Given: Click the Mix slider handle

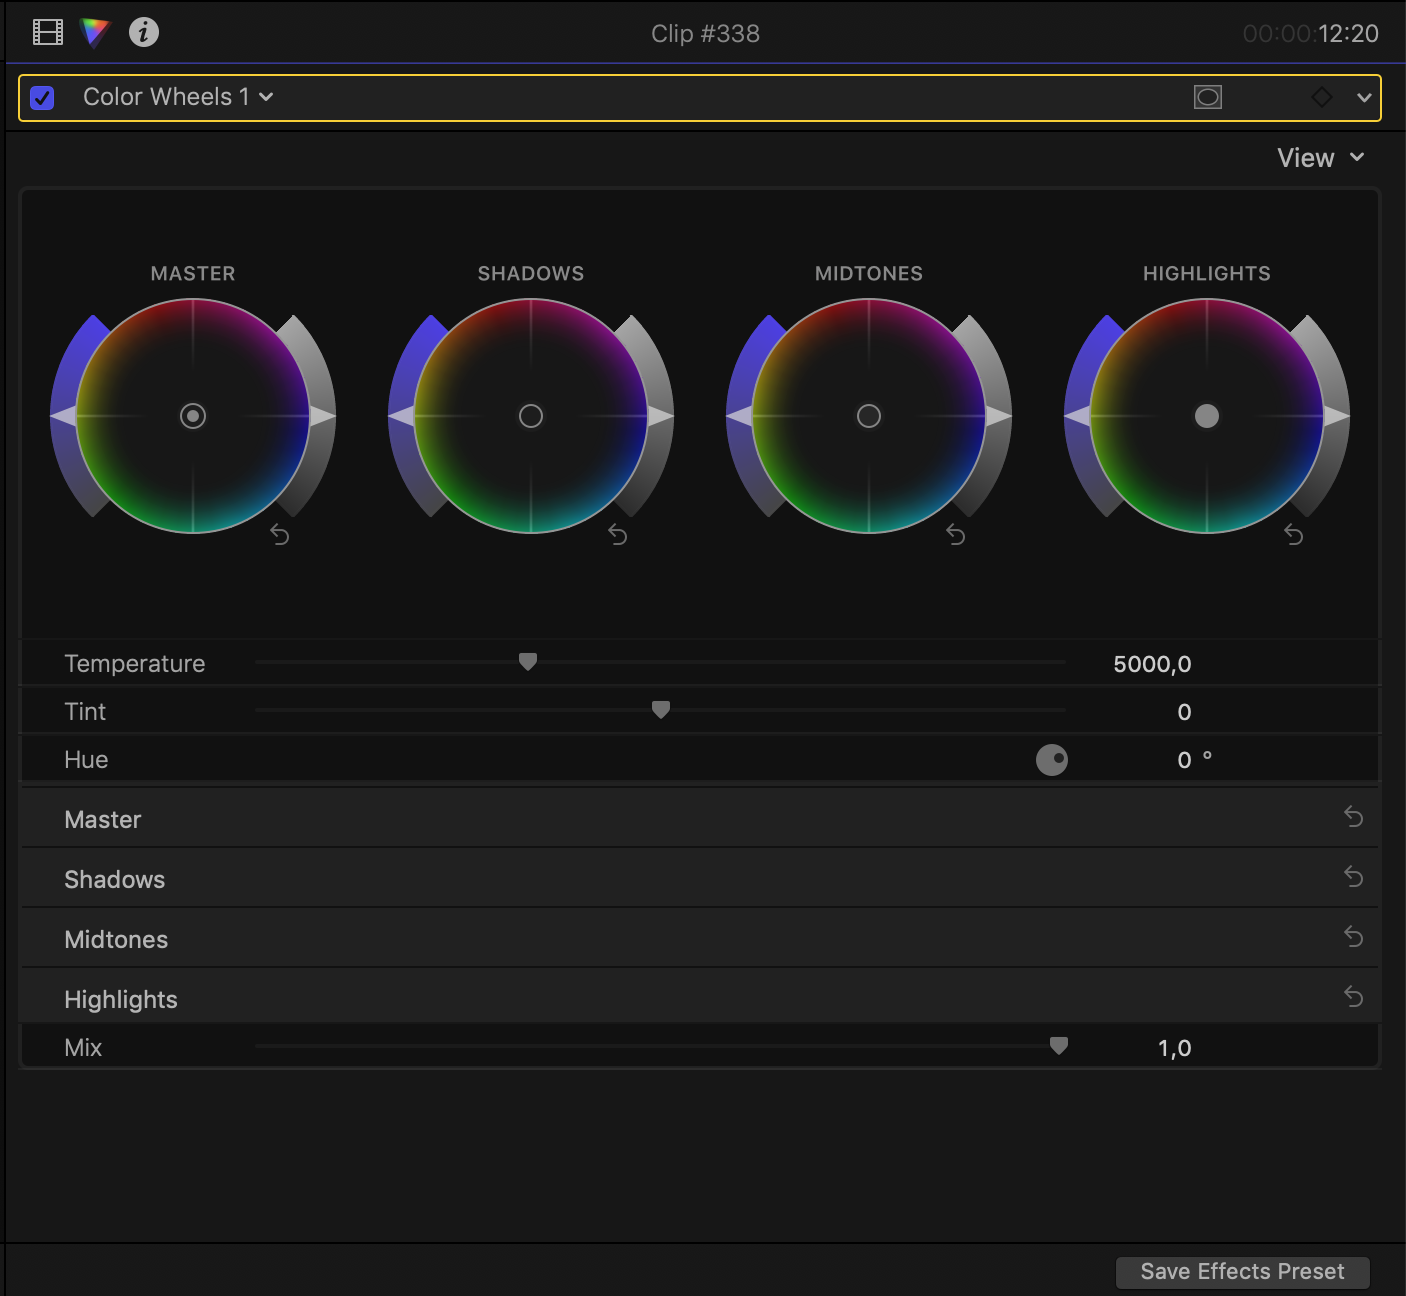Looking at the screenshot, I should (x=1059, y=1045).
